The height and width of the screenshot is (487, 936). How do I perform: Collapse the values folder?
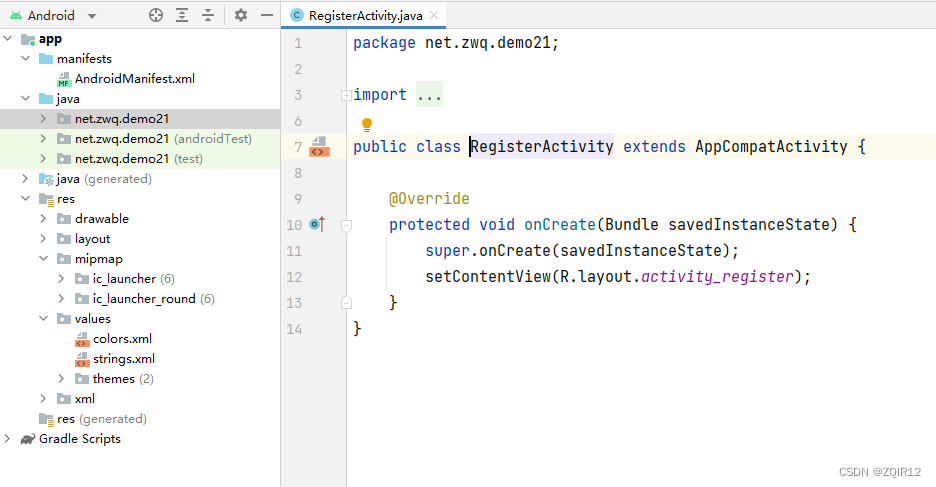[43, 319]
